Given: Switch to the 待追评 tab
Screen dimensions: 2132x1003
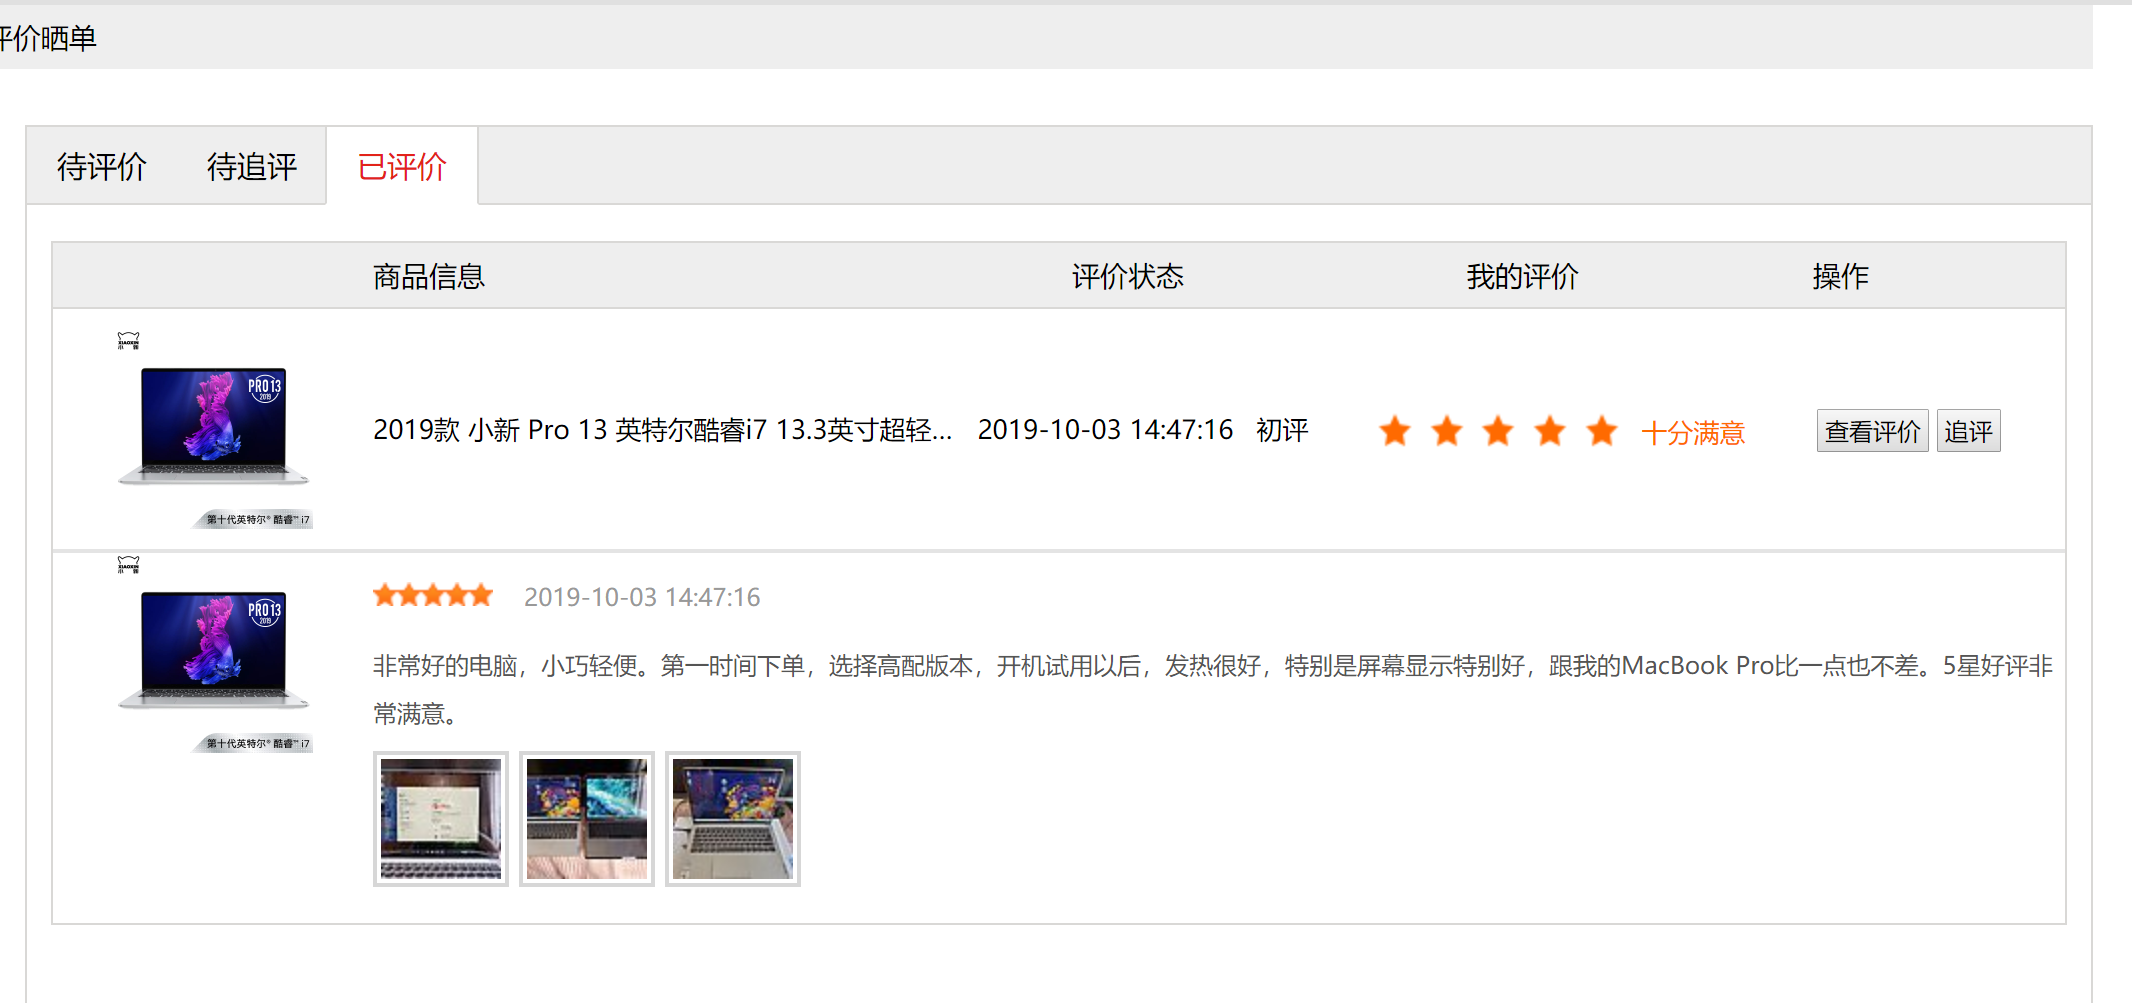Looking at the screenshot, I should [x=251, y=166].
